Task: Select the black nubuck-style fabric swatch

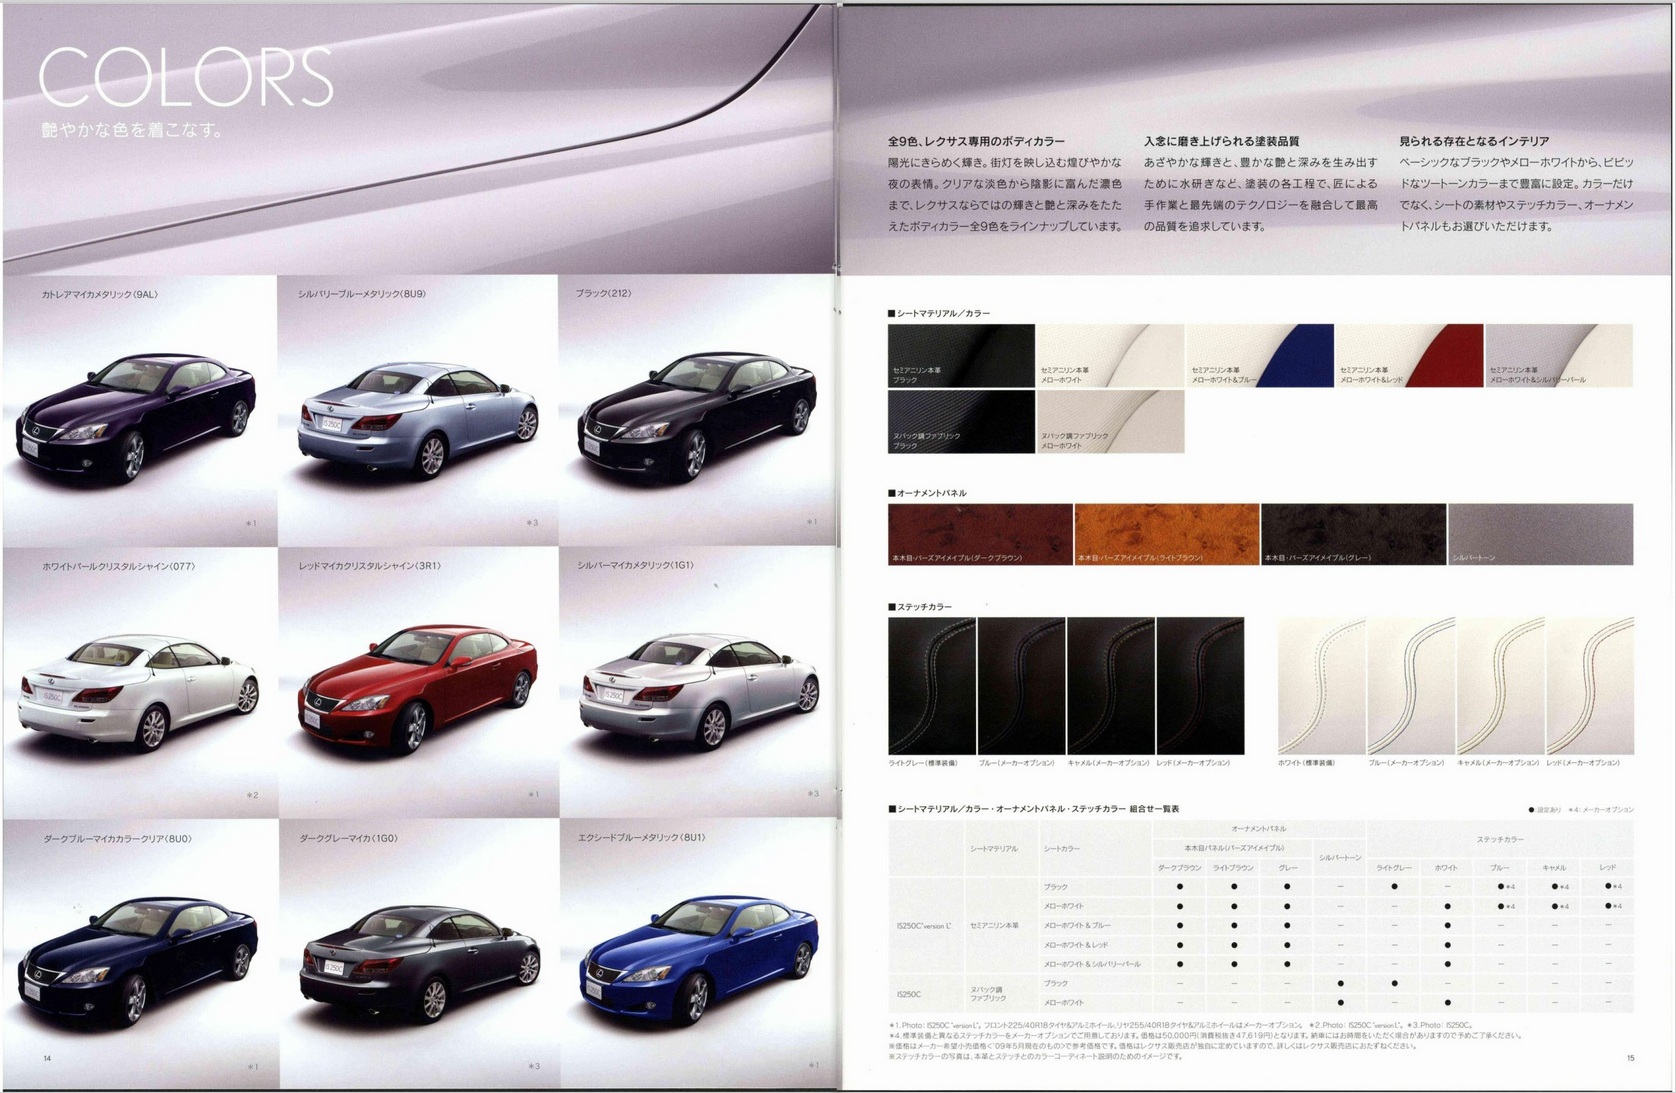Action: click(x=960, y=421)
